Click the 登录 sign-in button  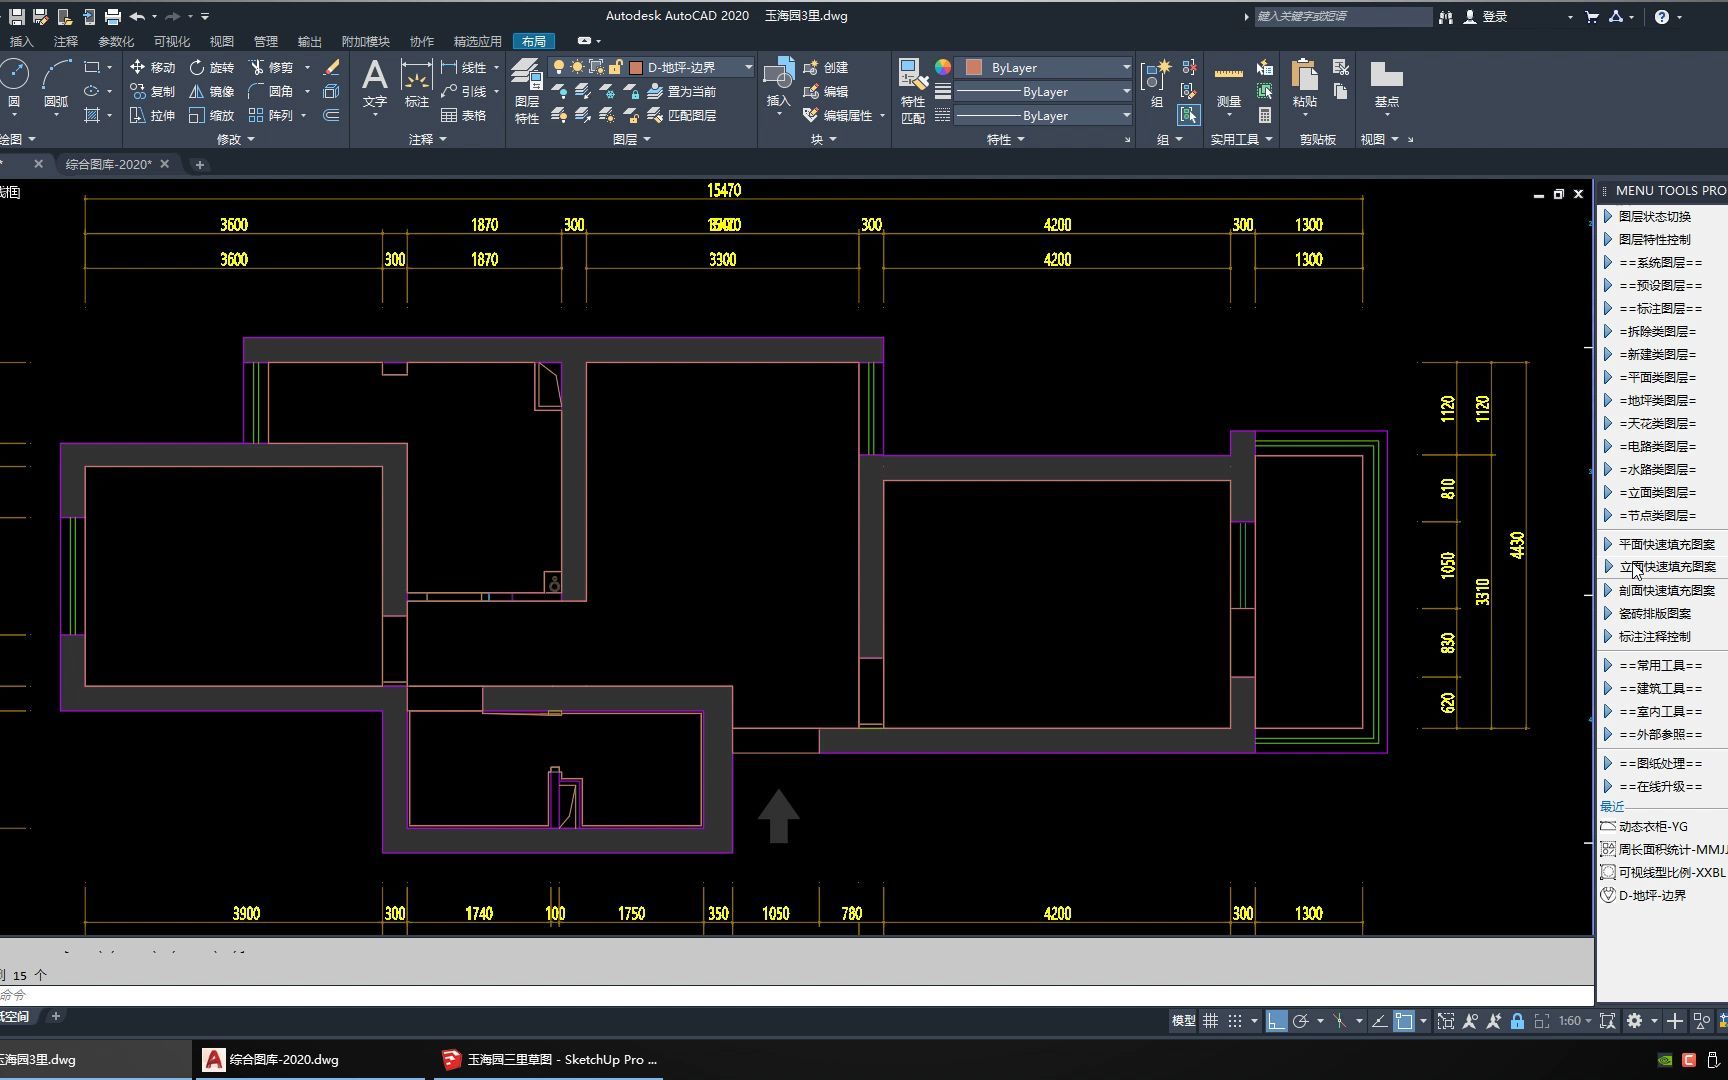[x=1486, y=17]
